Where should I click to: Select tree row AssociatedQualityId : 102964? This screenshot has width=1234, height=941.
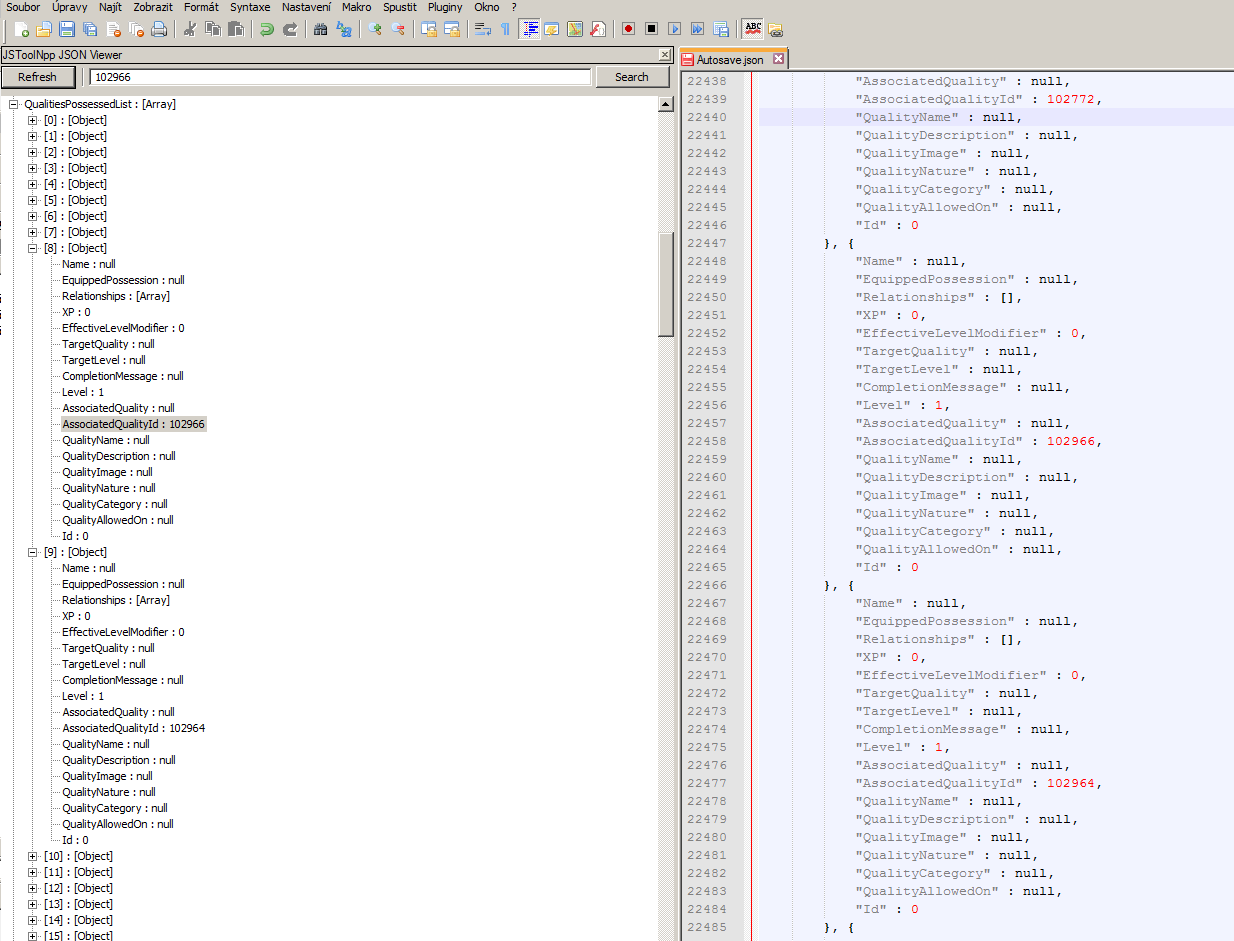pyautogui.click(x=133, y=728)
